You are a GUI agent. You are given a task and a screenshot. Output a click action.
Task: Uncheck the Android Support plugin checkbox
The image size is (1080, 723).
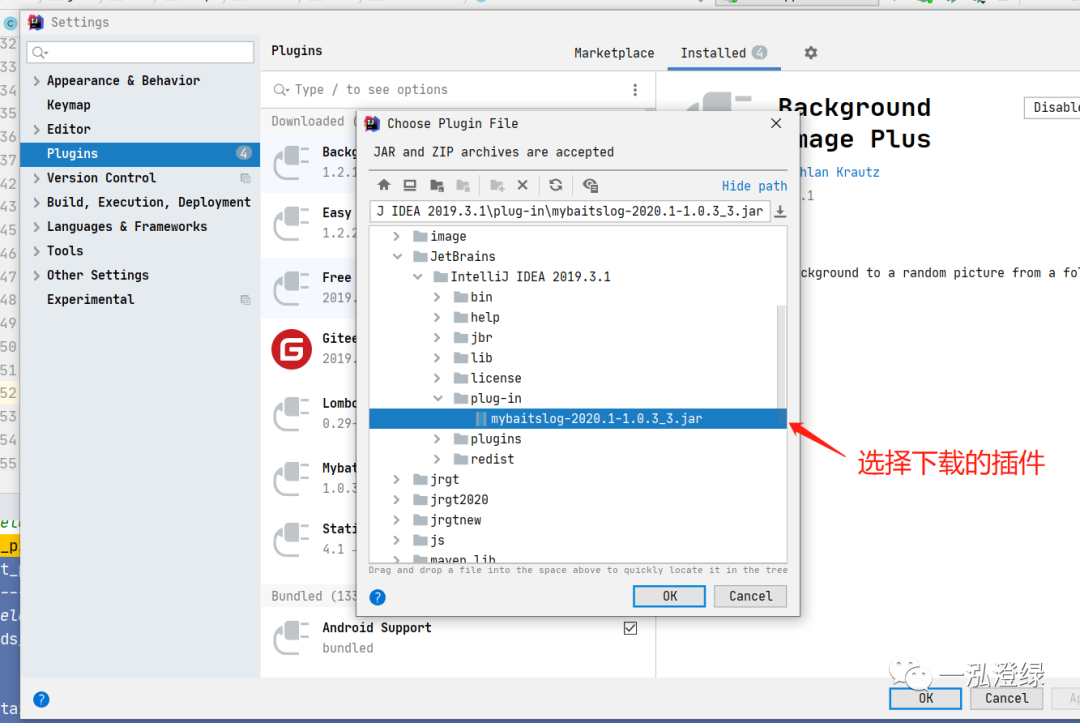point(630,627)
